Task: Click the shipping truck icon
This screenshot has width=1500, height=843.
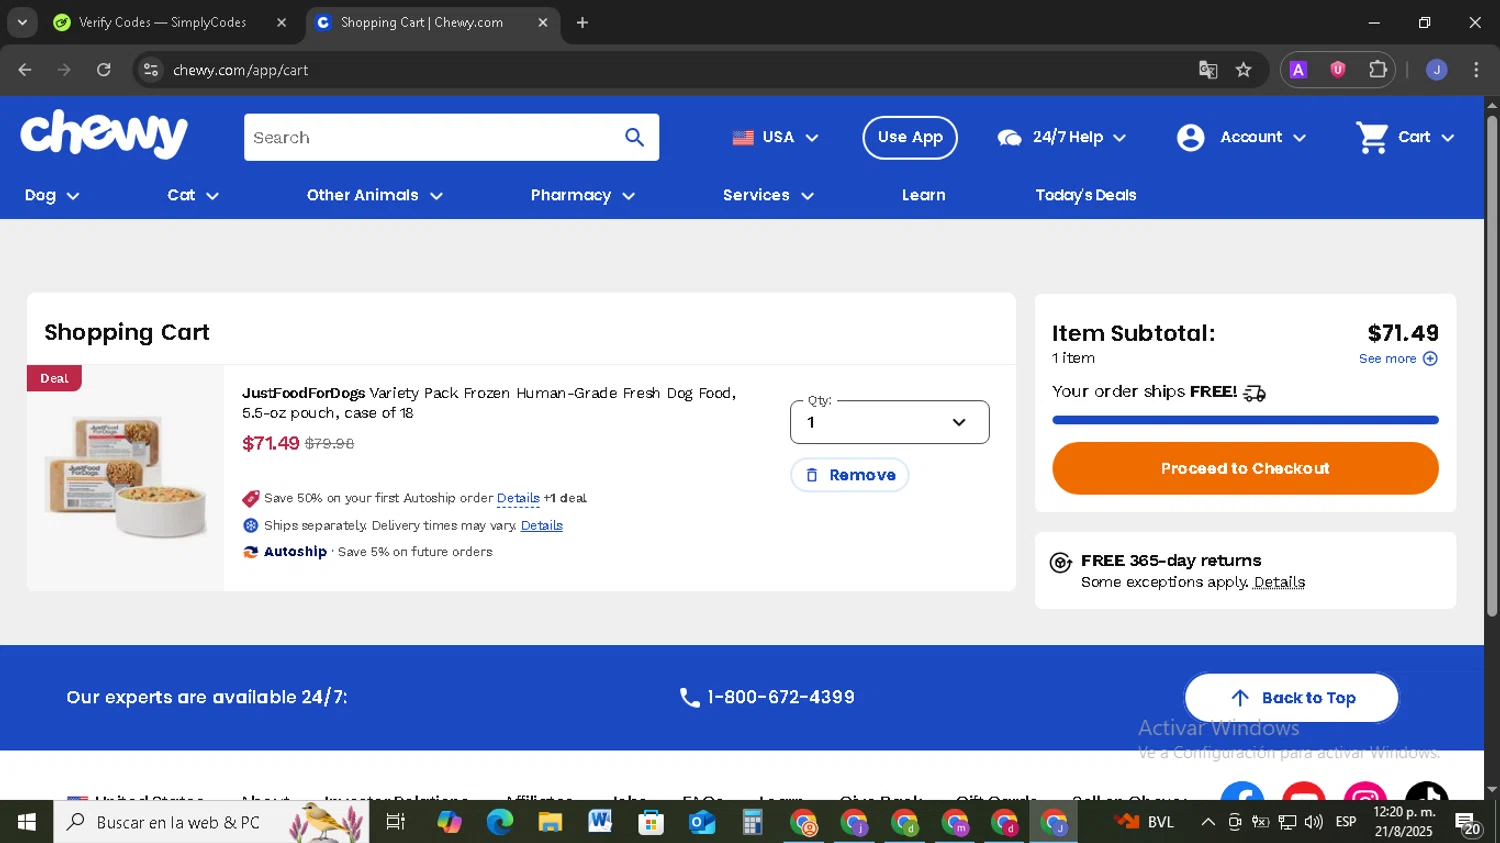Action: coord(1254,393)
